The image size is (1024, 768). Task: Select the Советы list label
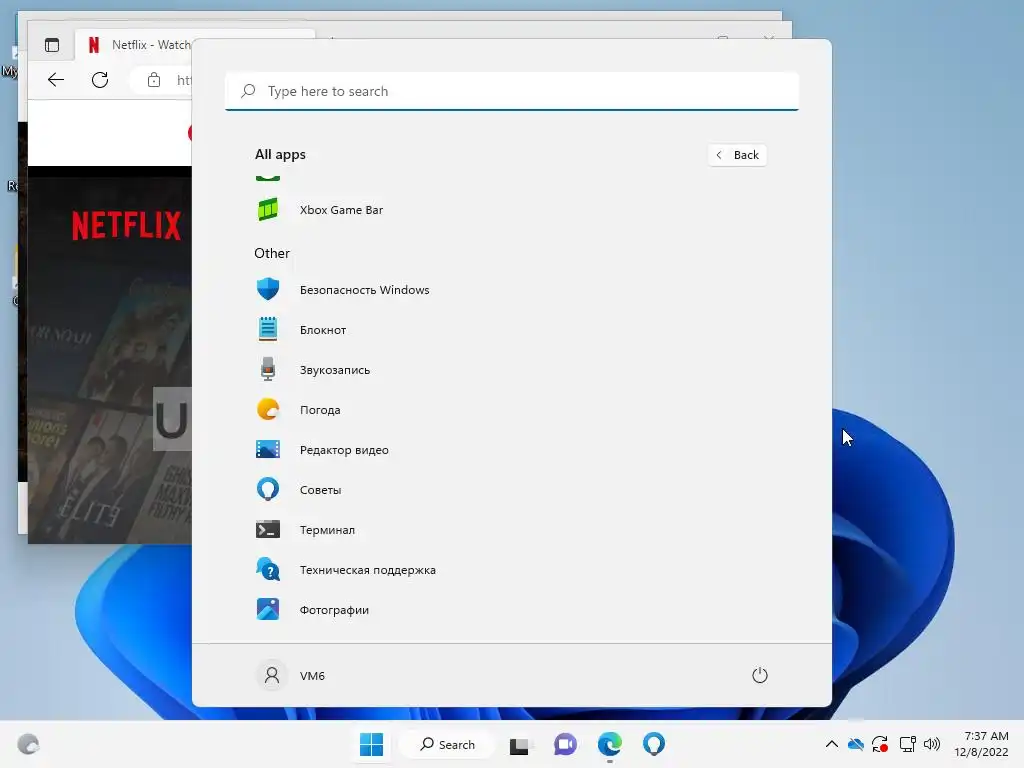321,490
